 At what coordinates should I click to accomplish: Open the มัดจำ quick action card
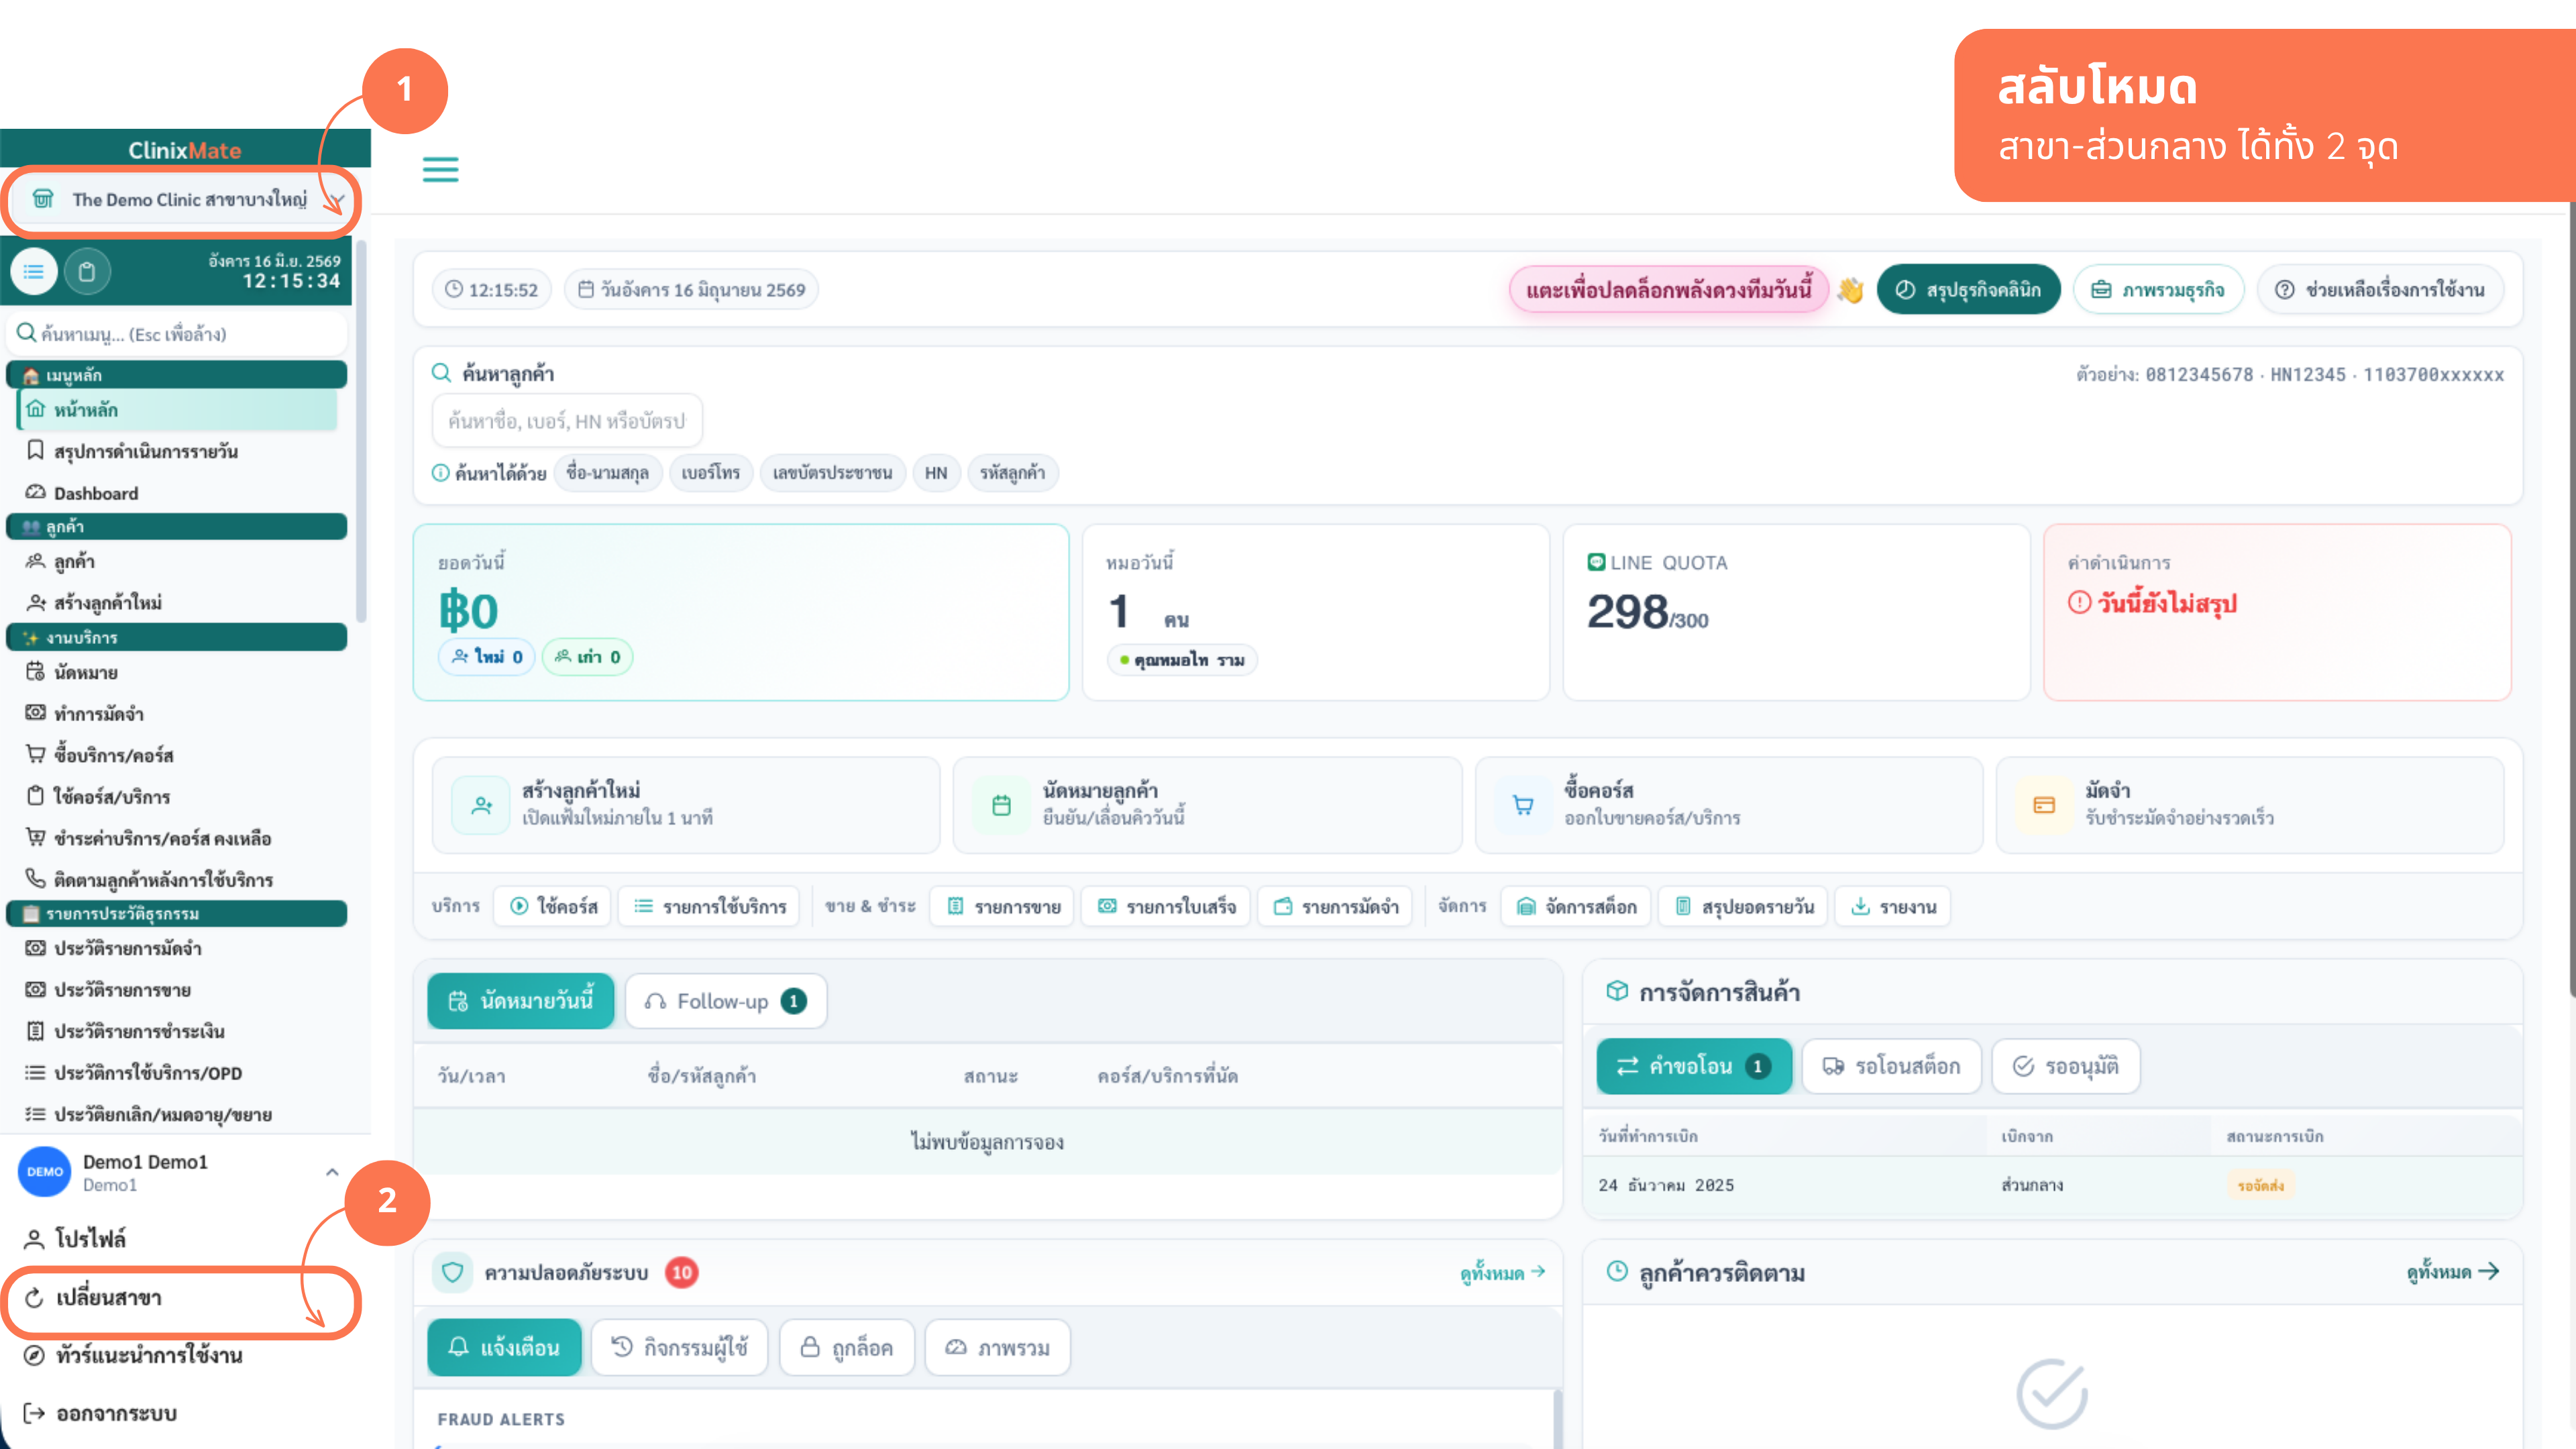[2250, 805]
